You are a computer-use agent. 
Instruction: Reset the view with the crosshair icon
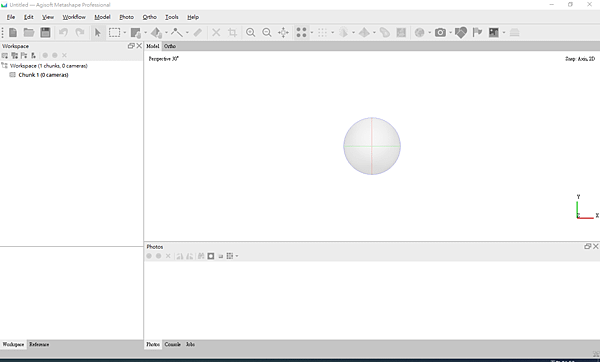click(x=283, y=33)
